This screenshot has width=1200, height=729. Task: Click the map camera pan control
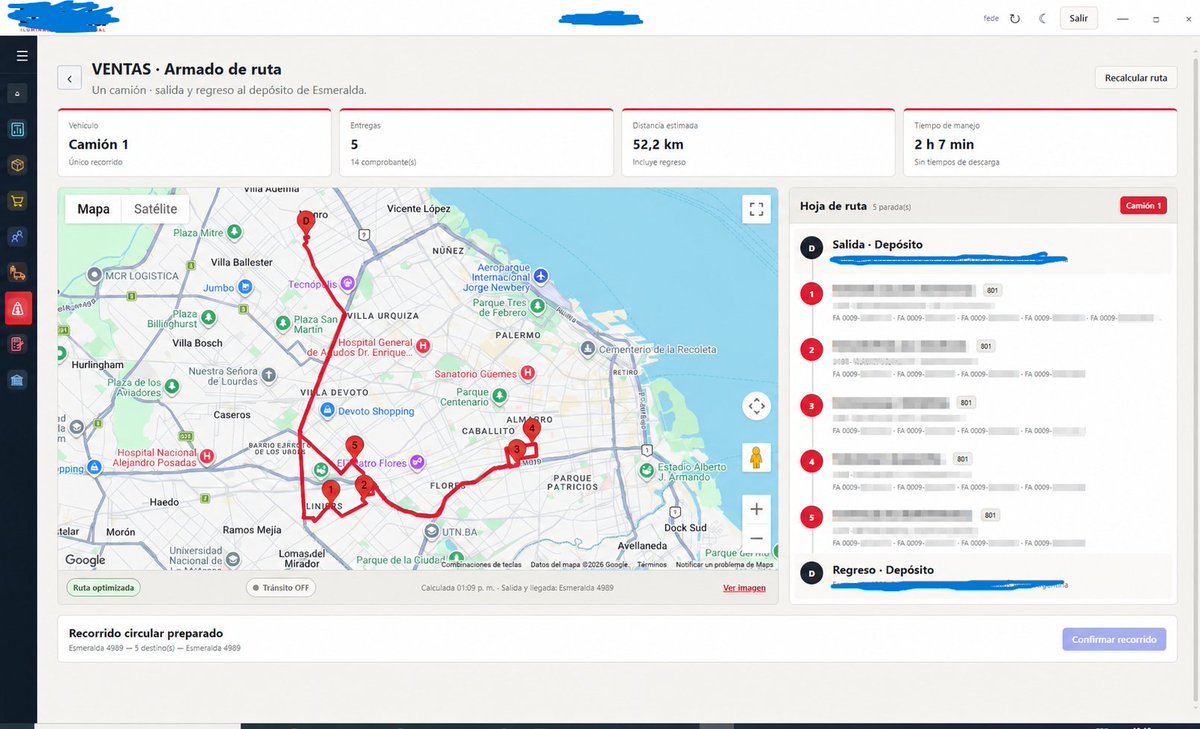point(756,406)
